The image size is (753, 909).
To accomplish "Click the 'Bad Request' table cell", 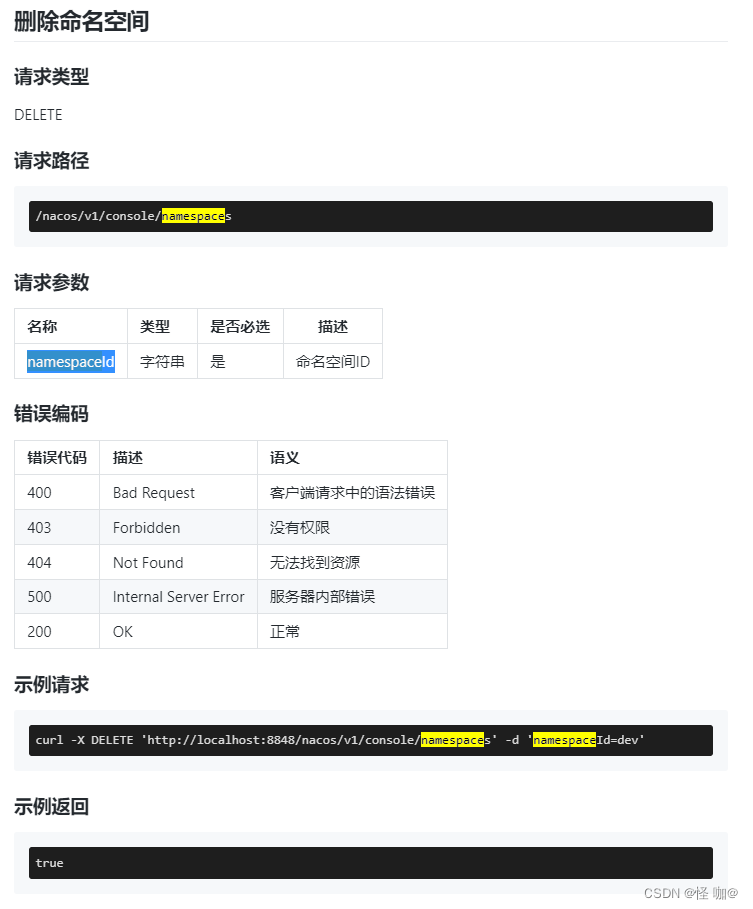I will (x=154, y=493).
